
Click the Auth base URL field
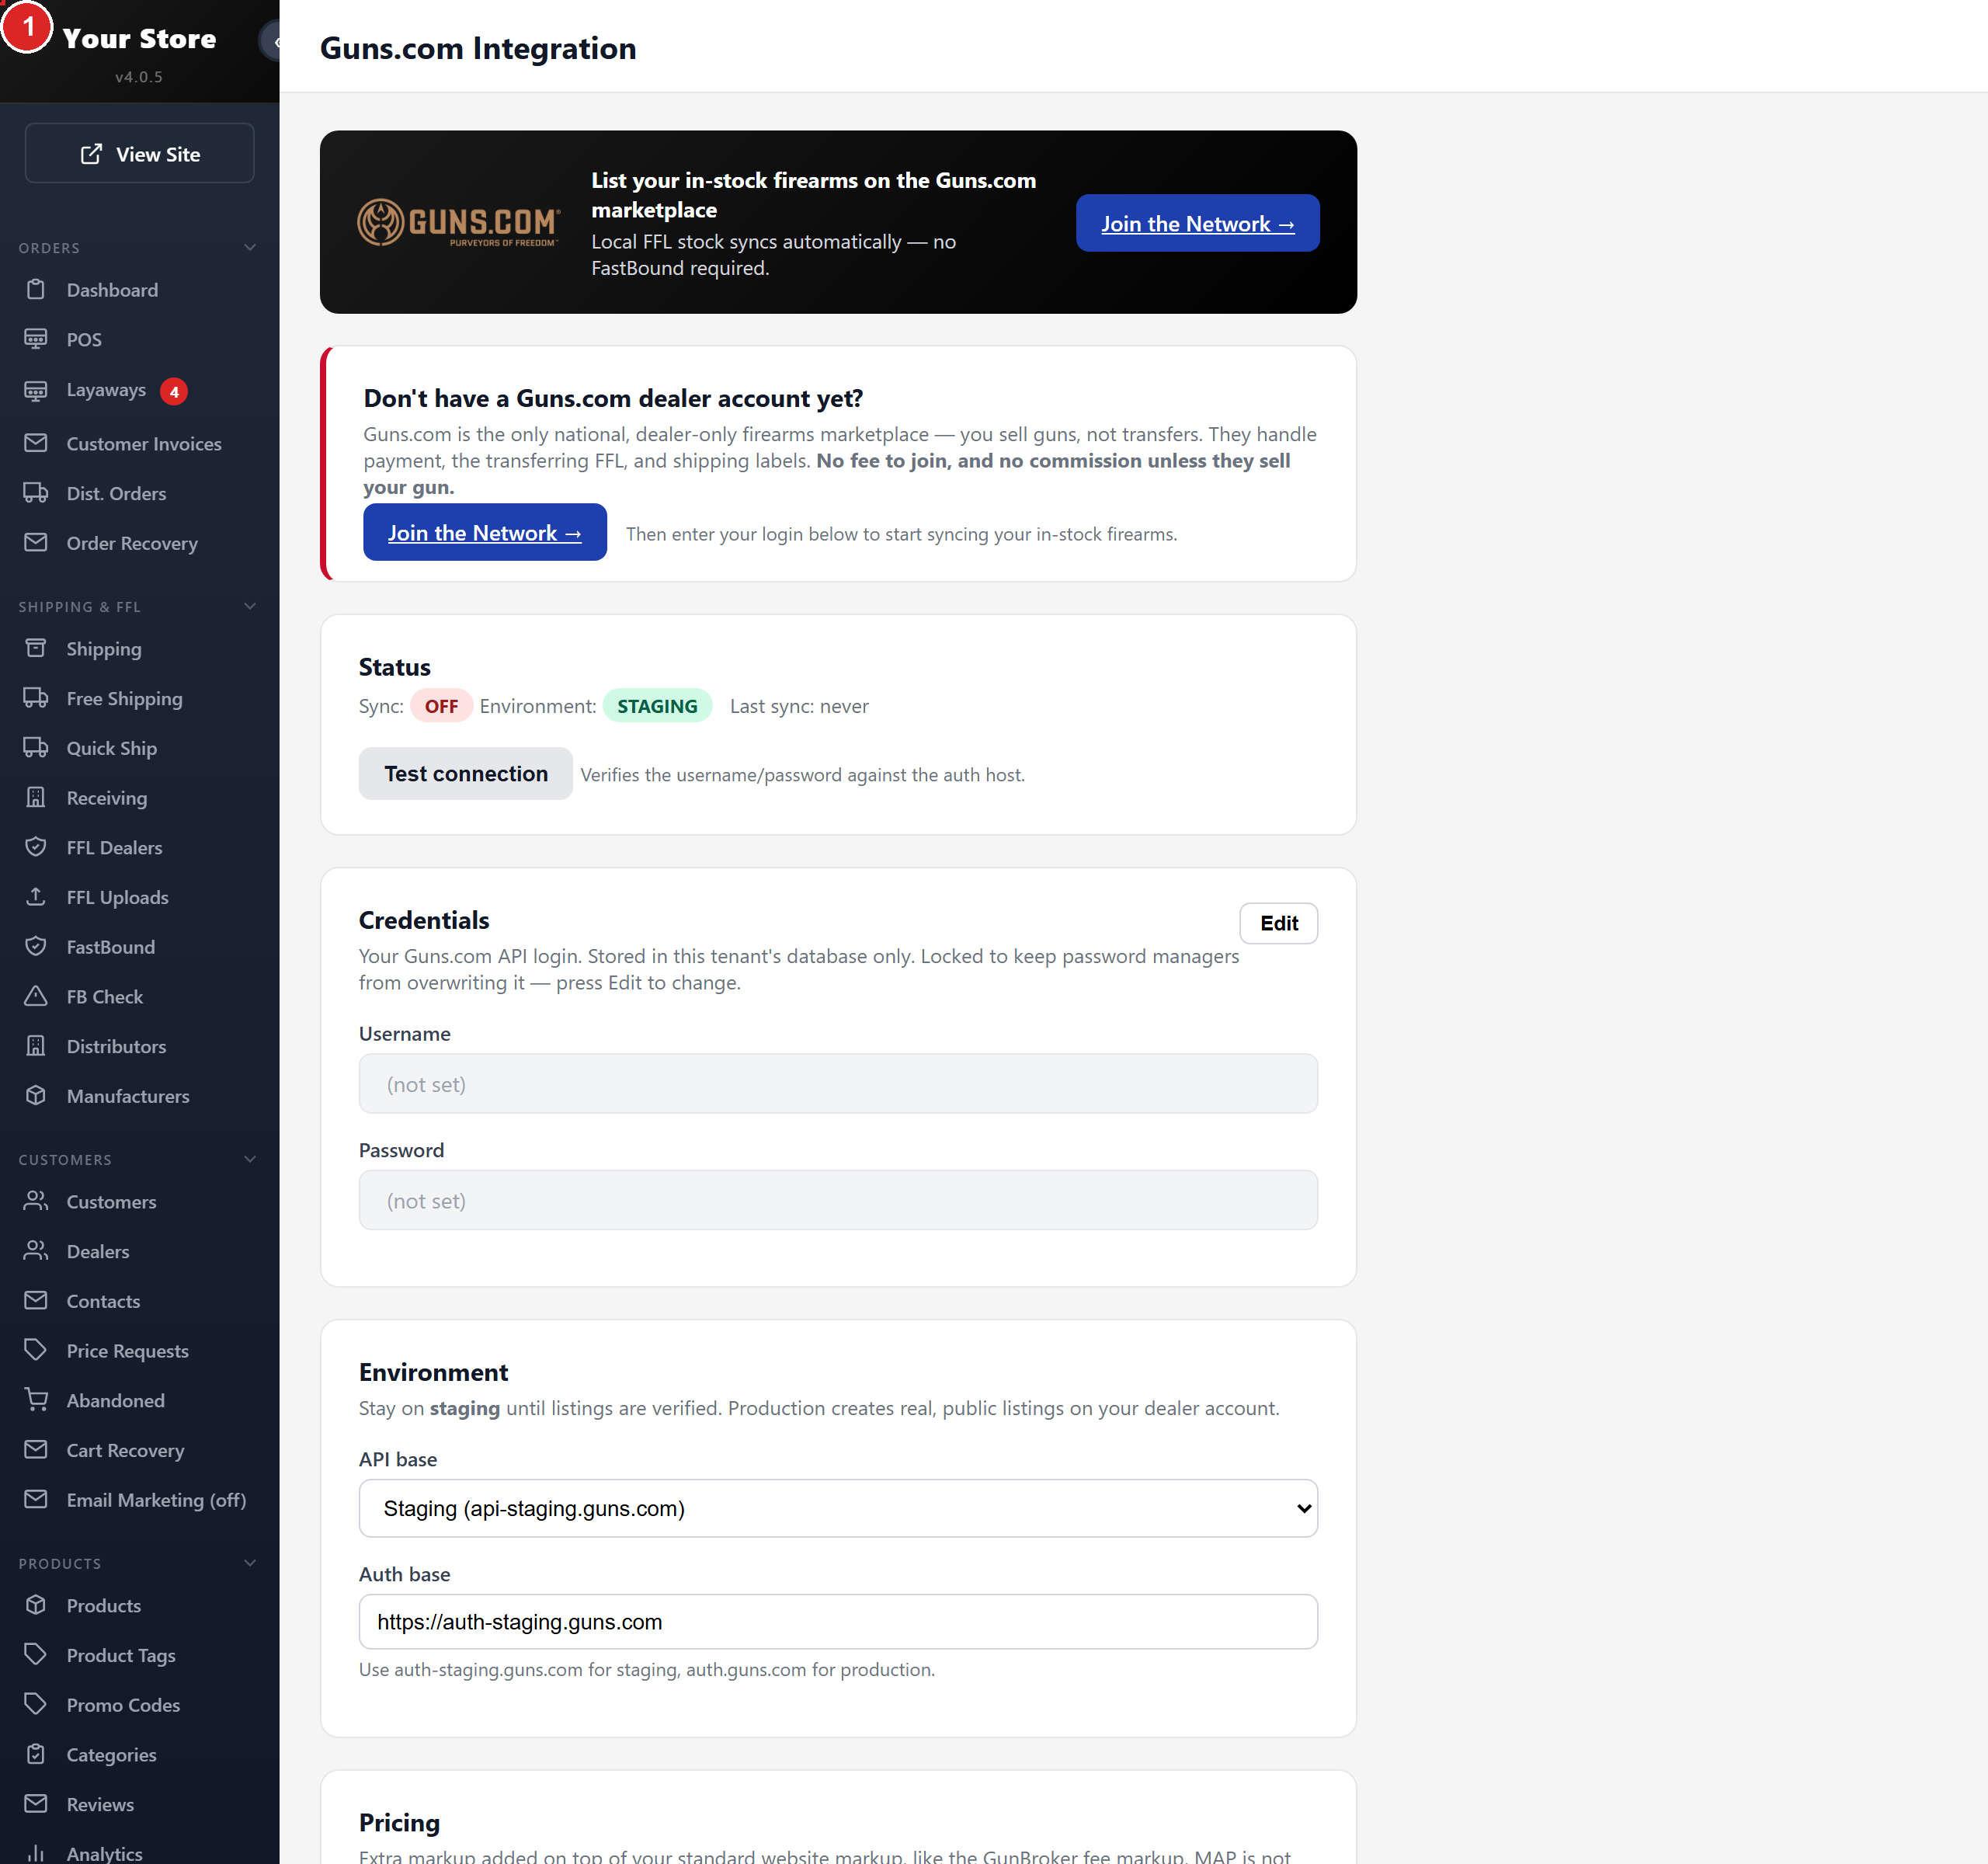click(838, 1621)
